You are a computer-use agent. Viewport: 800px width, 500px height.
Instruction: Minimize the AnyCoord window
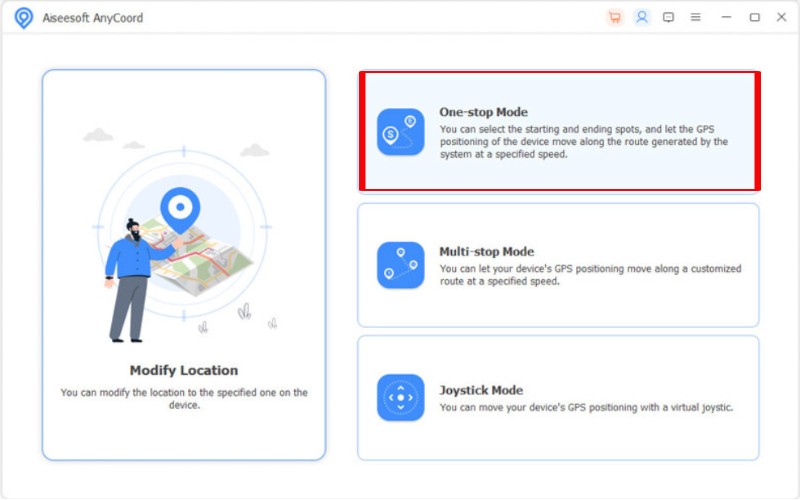(x=727, y=17)
